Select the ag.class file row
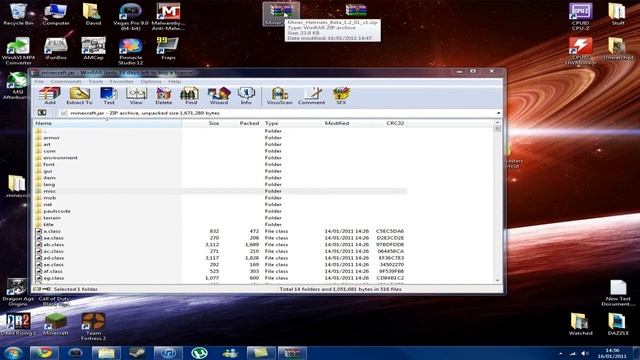Viewport: 640px width, 360px height. (220, 278)
